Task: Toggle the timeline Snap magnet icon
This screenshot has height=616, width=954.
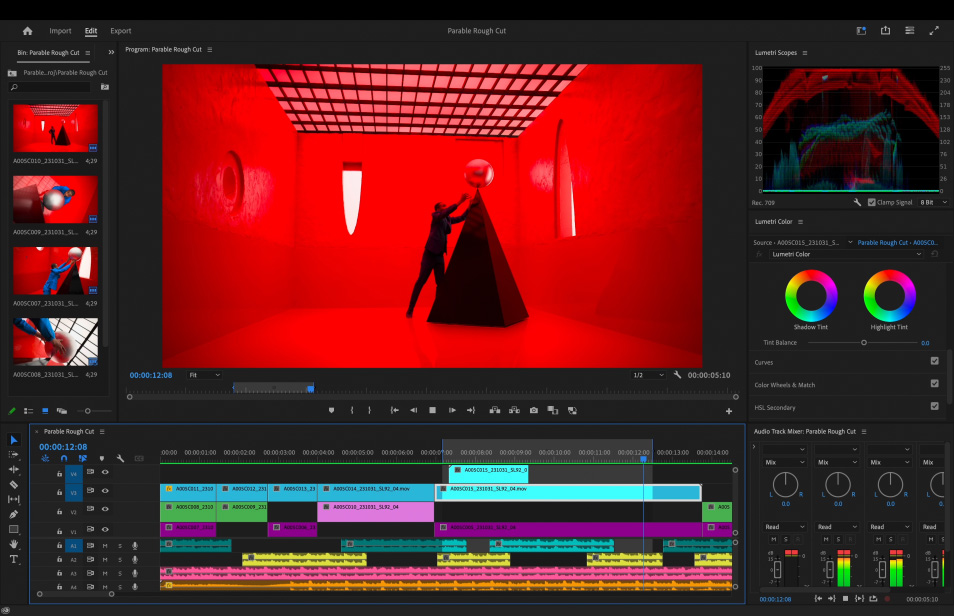Action: 63,459
